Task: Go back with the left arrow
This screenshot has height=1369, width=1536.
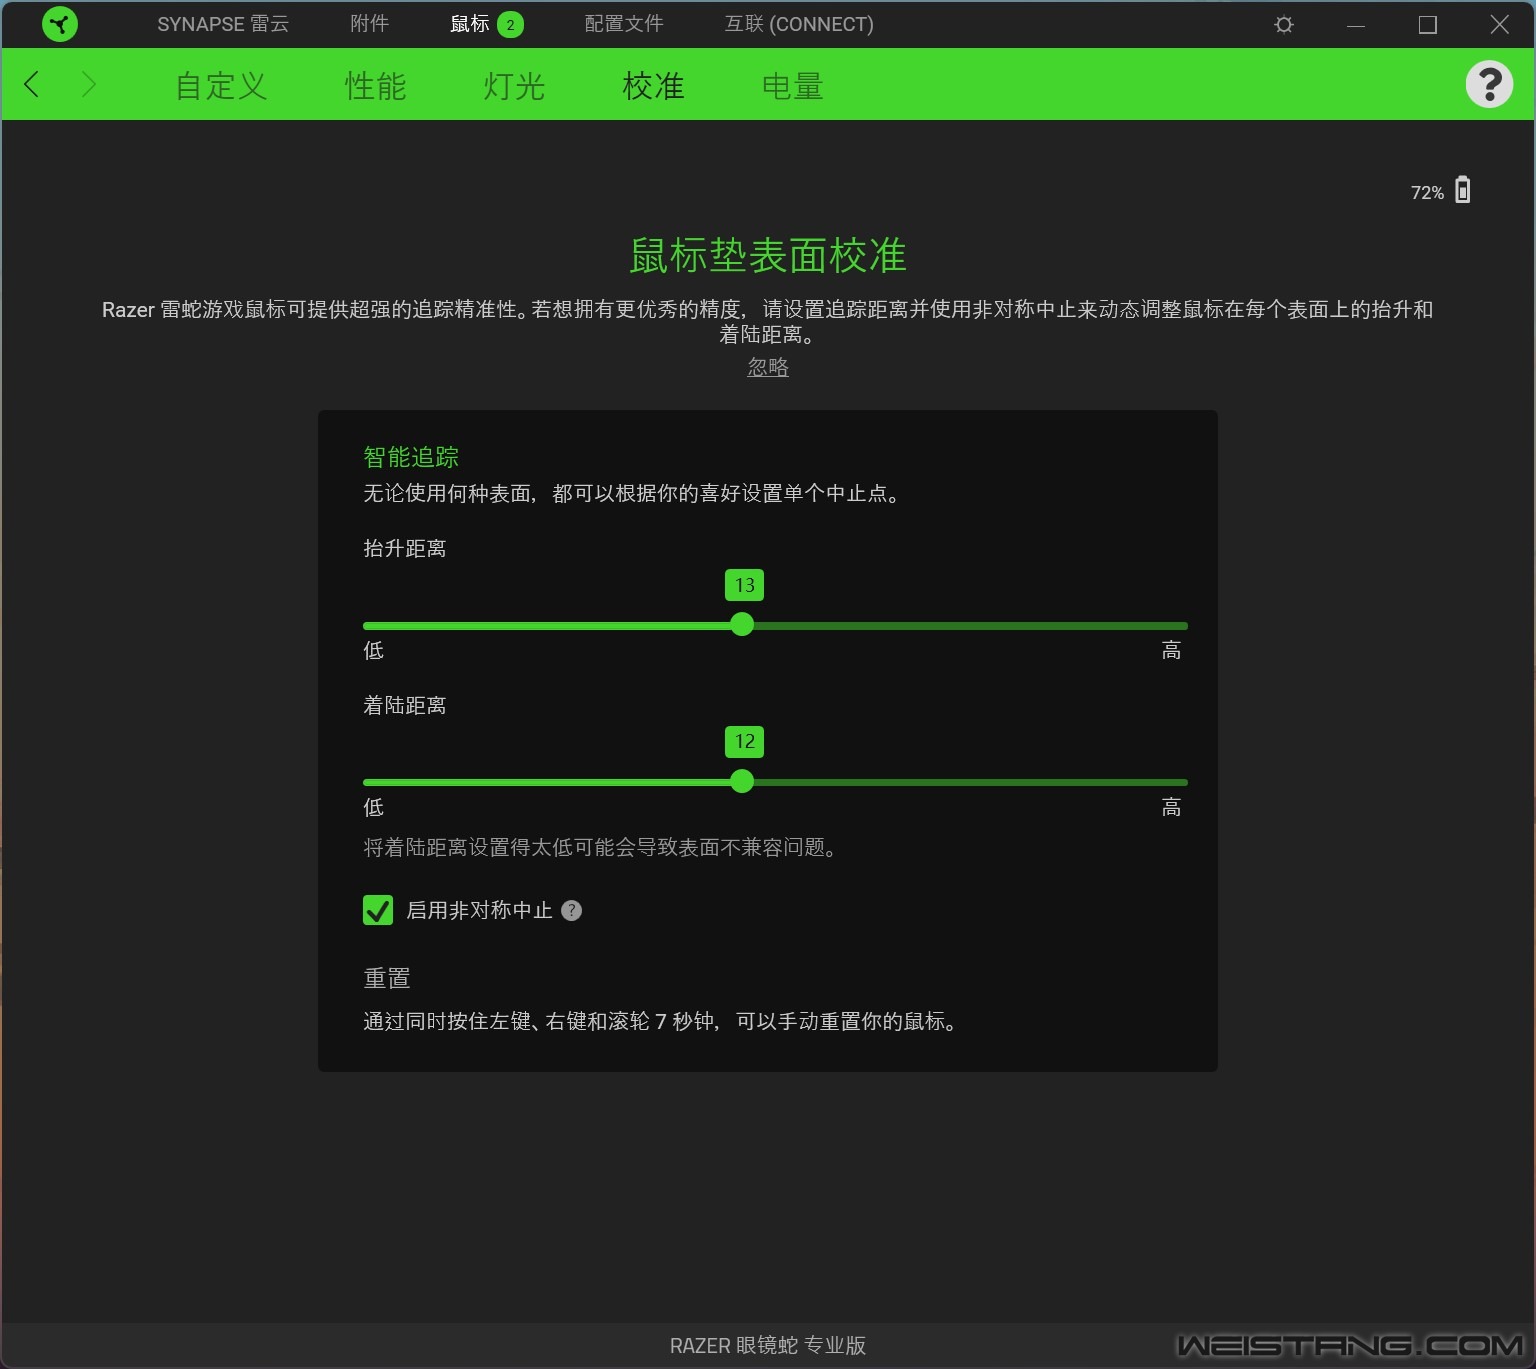Action: [32, 84]
